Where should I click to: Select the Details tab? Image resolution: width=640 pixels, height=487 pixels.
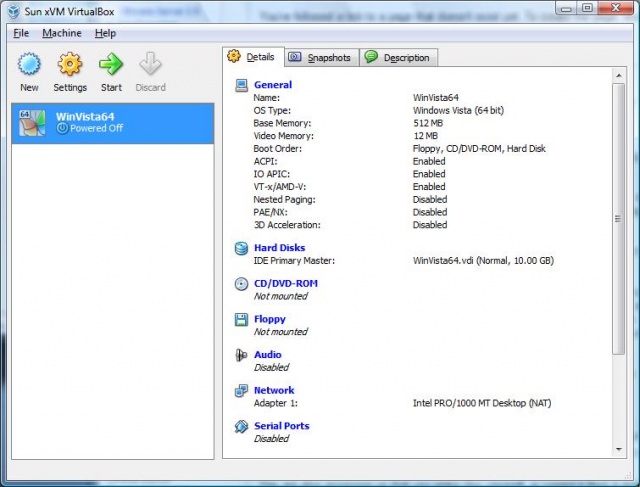254,57
